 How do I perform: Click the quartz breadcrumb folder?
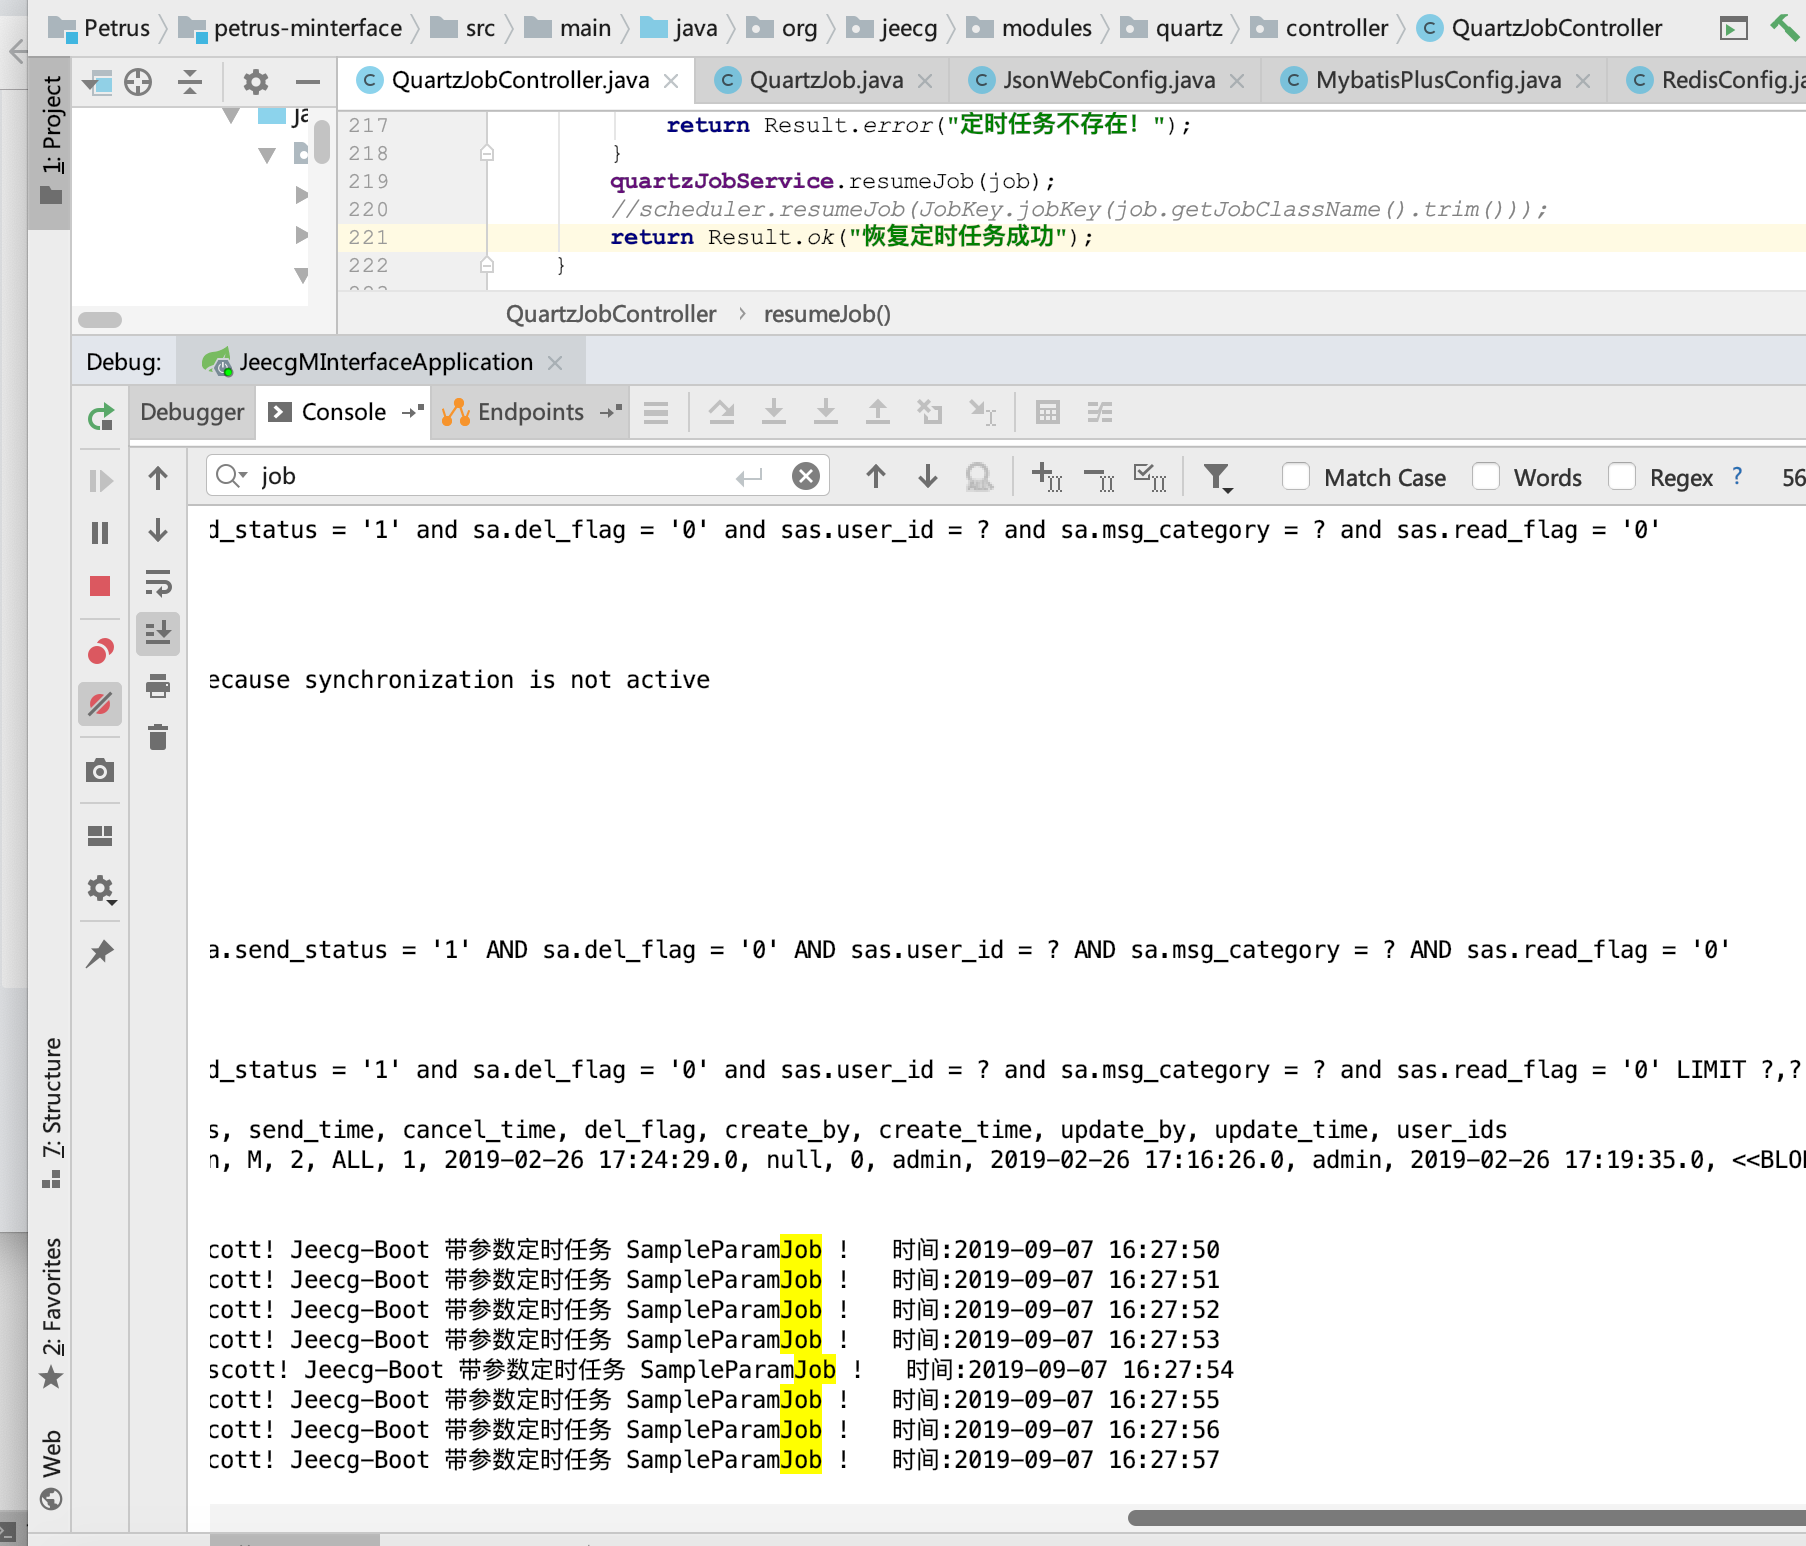pos(1172,28)
